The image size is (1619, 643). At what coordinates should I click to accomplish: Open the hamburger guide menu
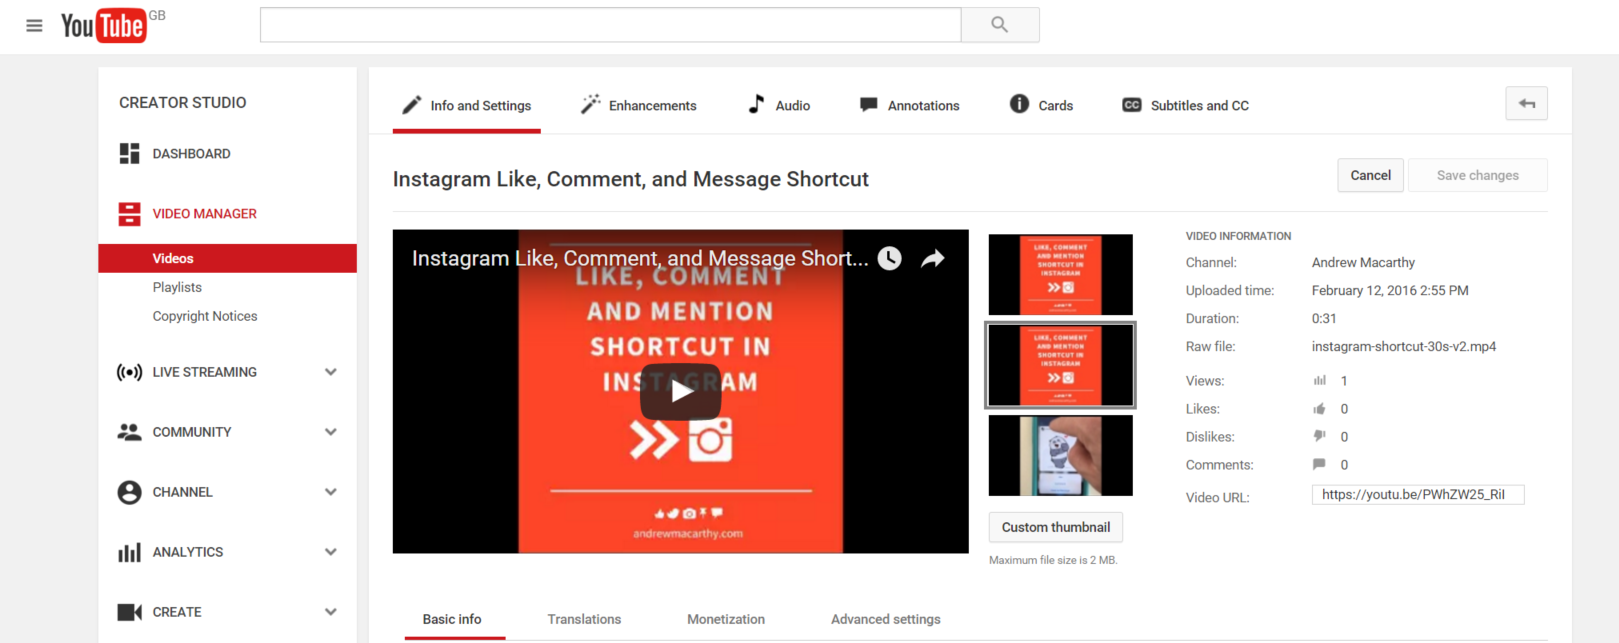(34, 25)
